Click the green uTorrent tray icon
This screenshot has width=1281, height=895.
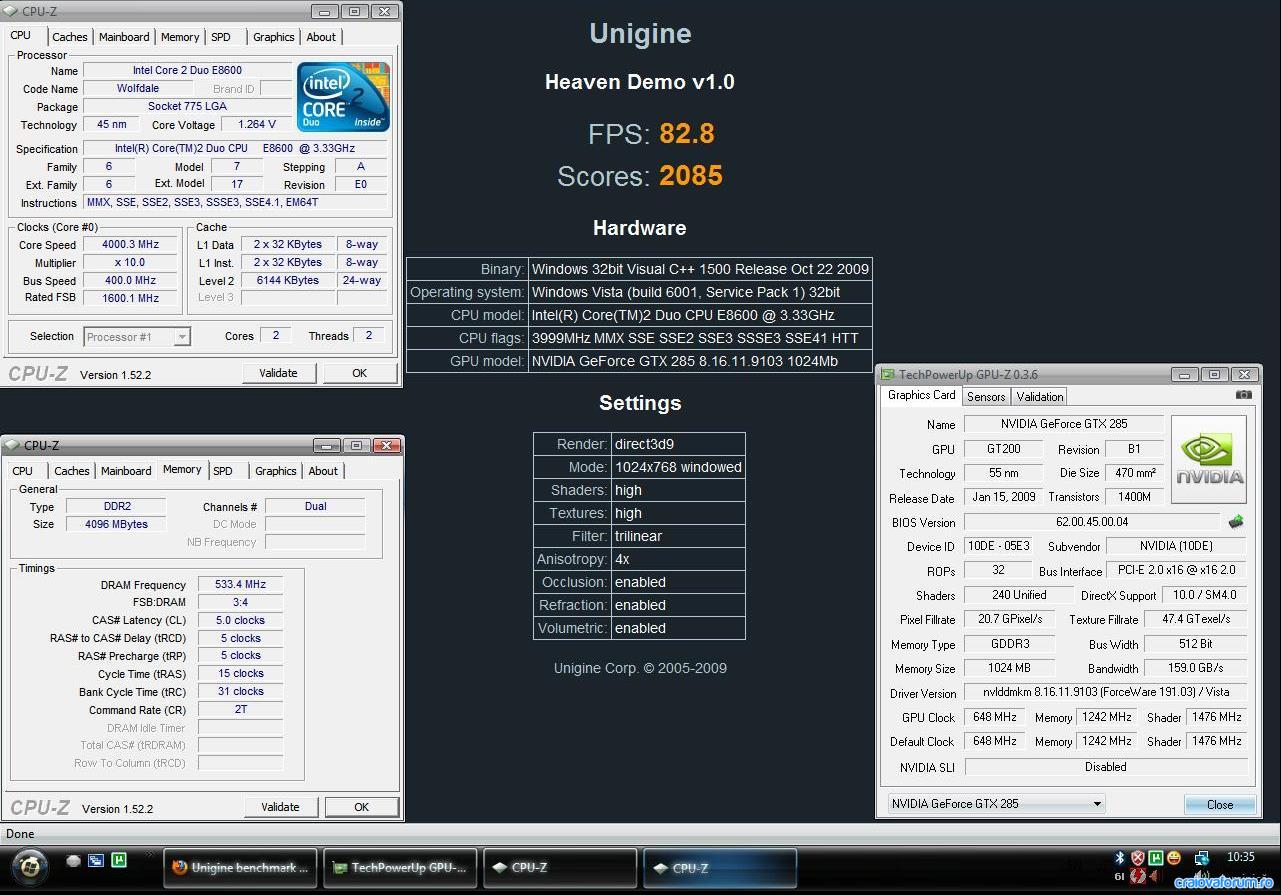point(1156,858)
